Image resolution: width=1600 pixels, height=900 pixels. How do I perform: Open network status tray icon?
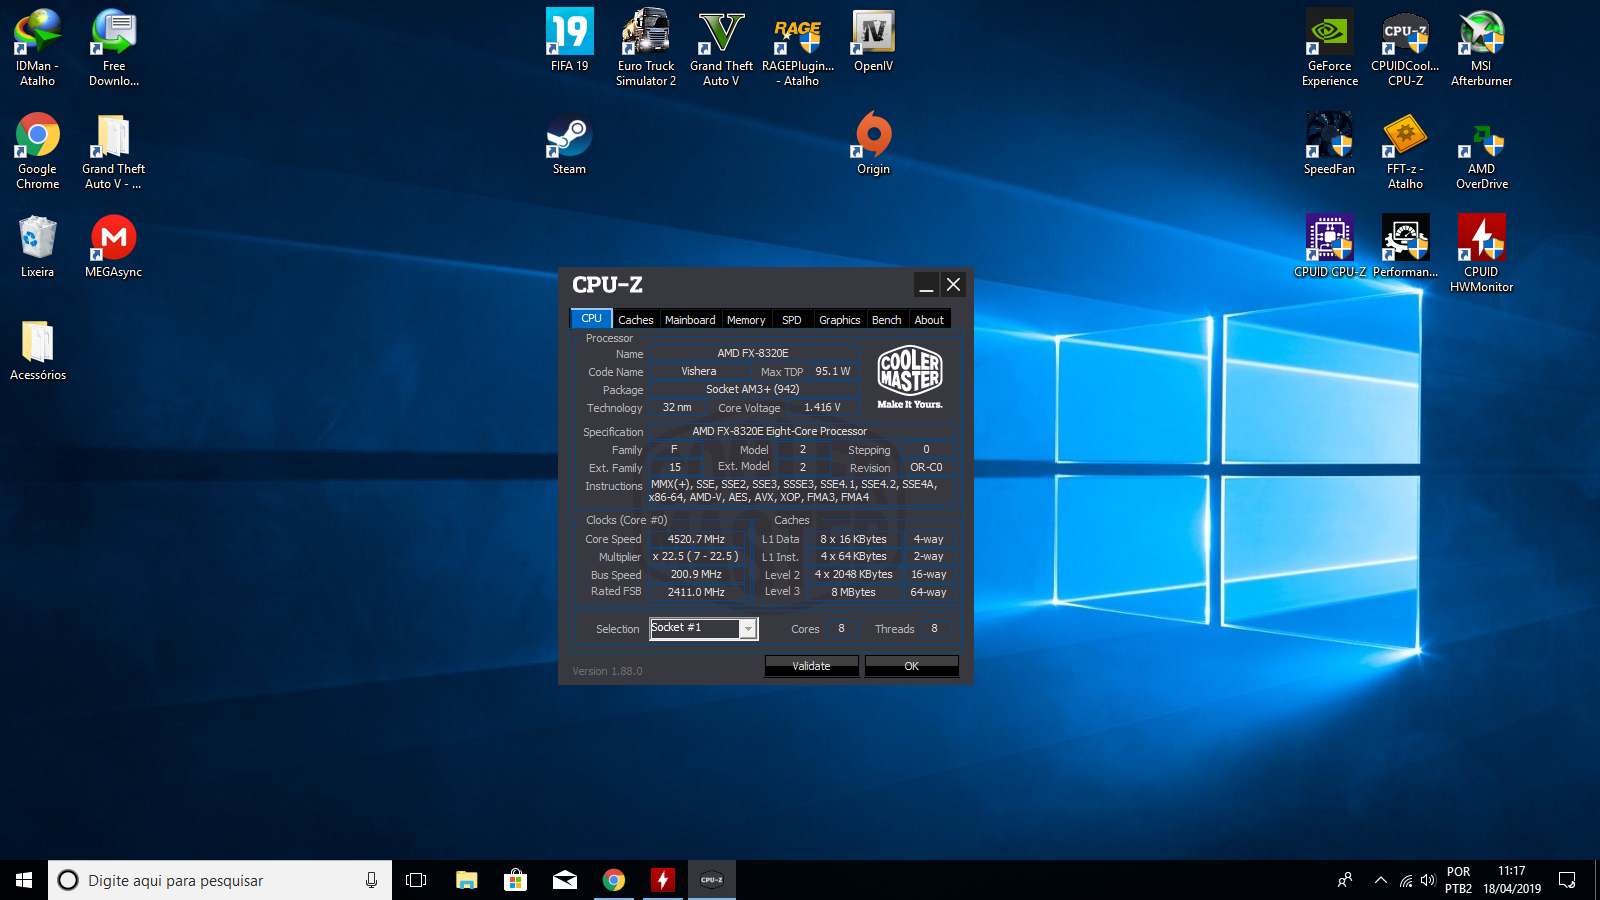click(x=1406, y=880)
